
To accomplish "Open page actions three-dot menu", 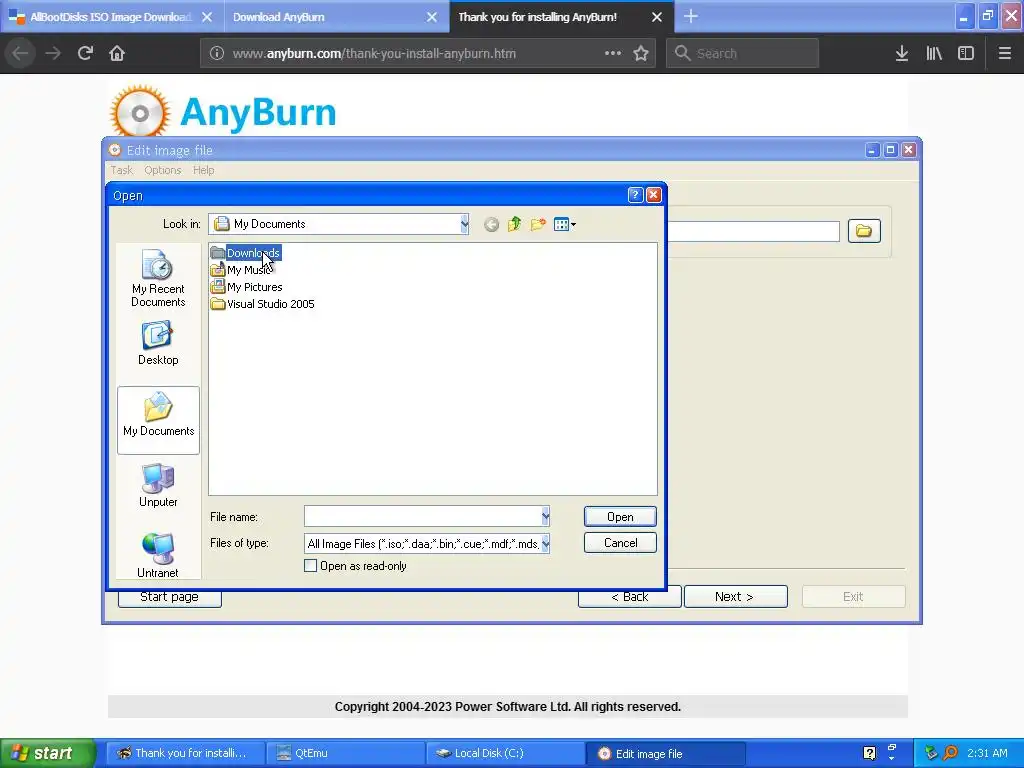I will point(613,53).
